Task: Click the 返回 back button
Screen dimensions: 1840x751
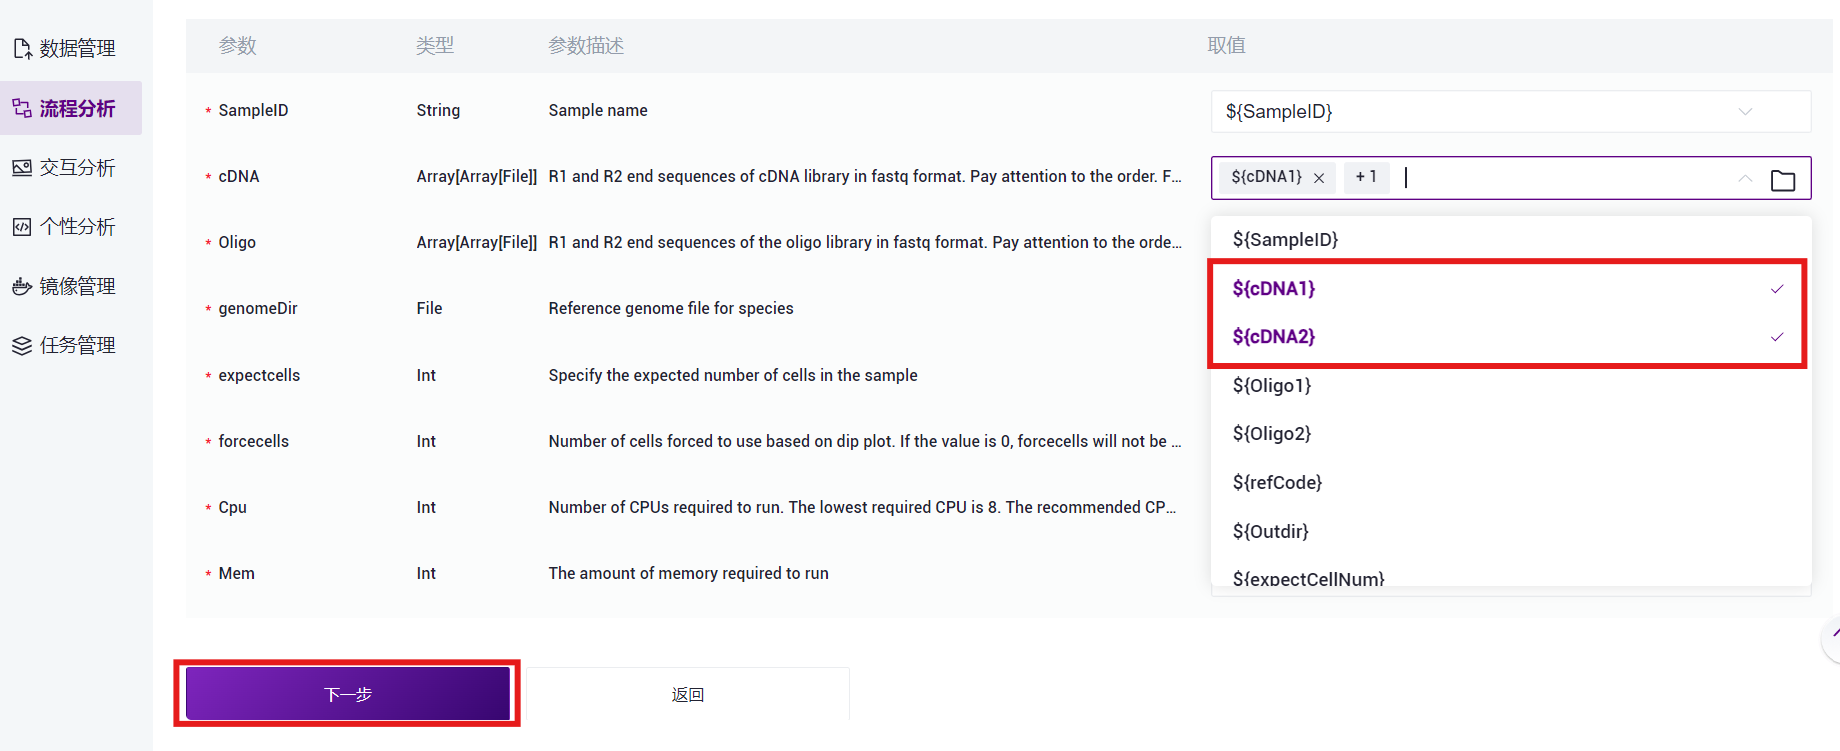Action: [688, 694]
